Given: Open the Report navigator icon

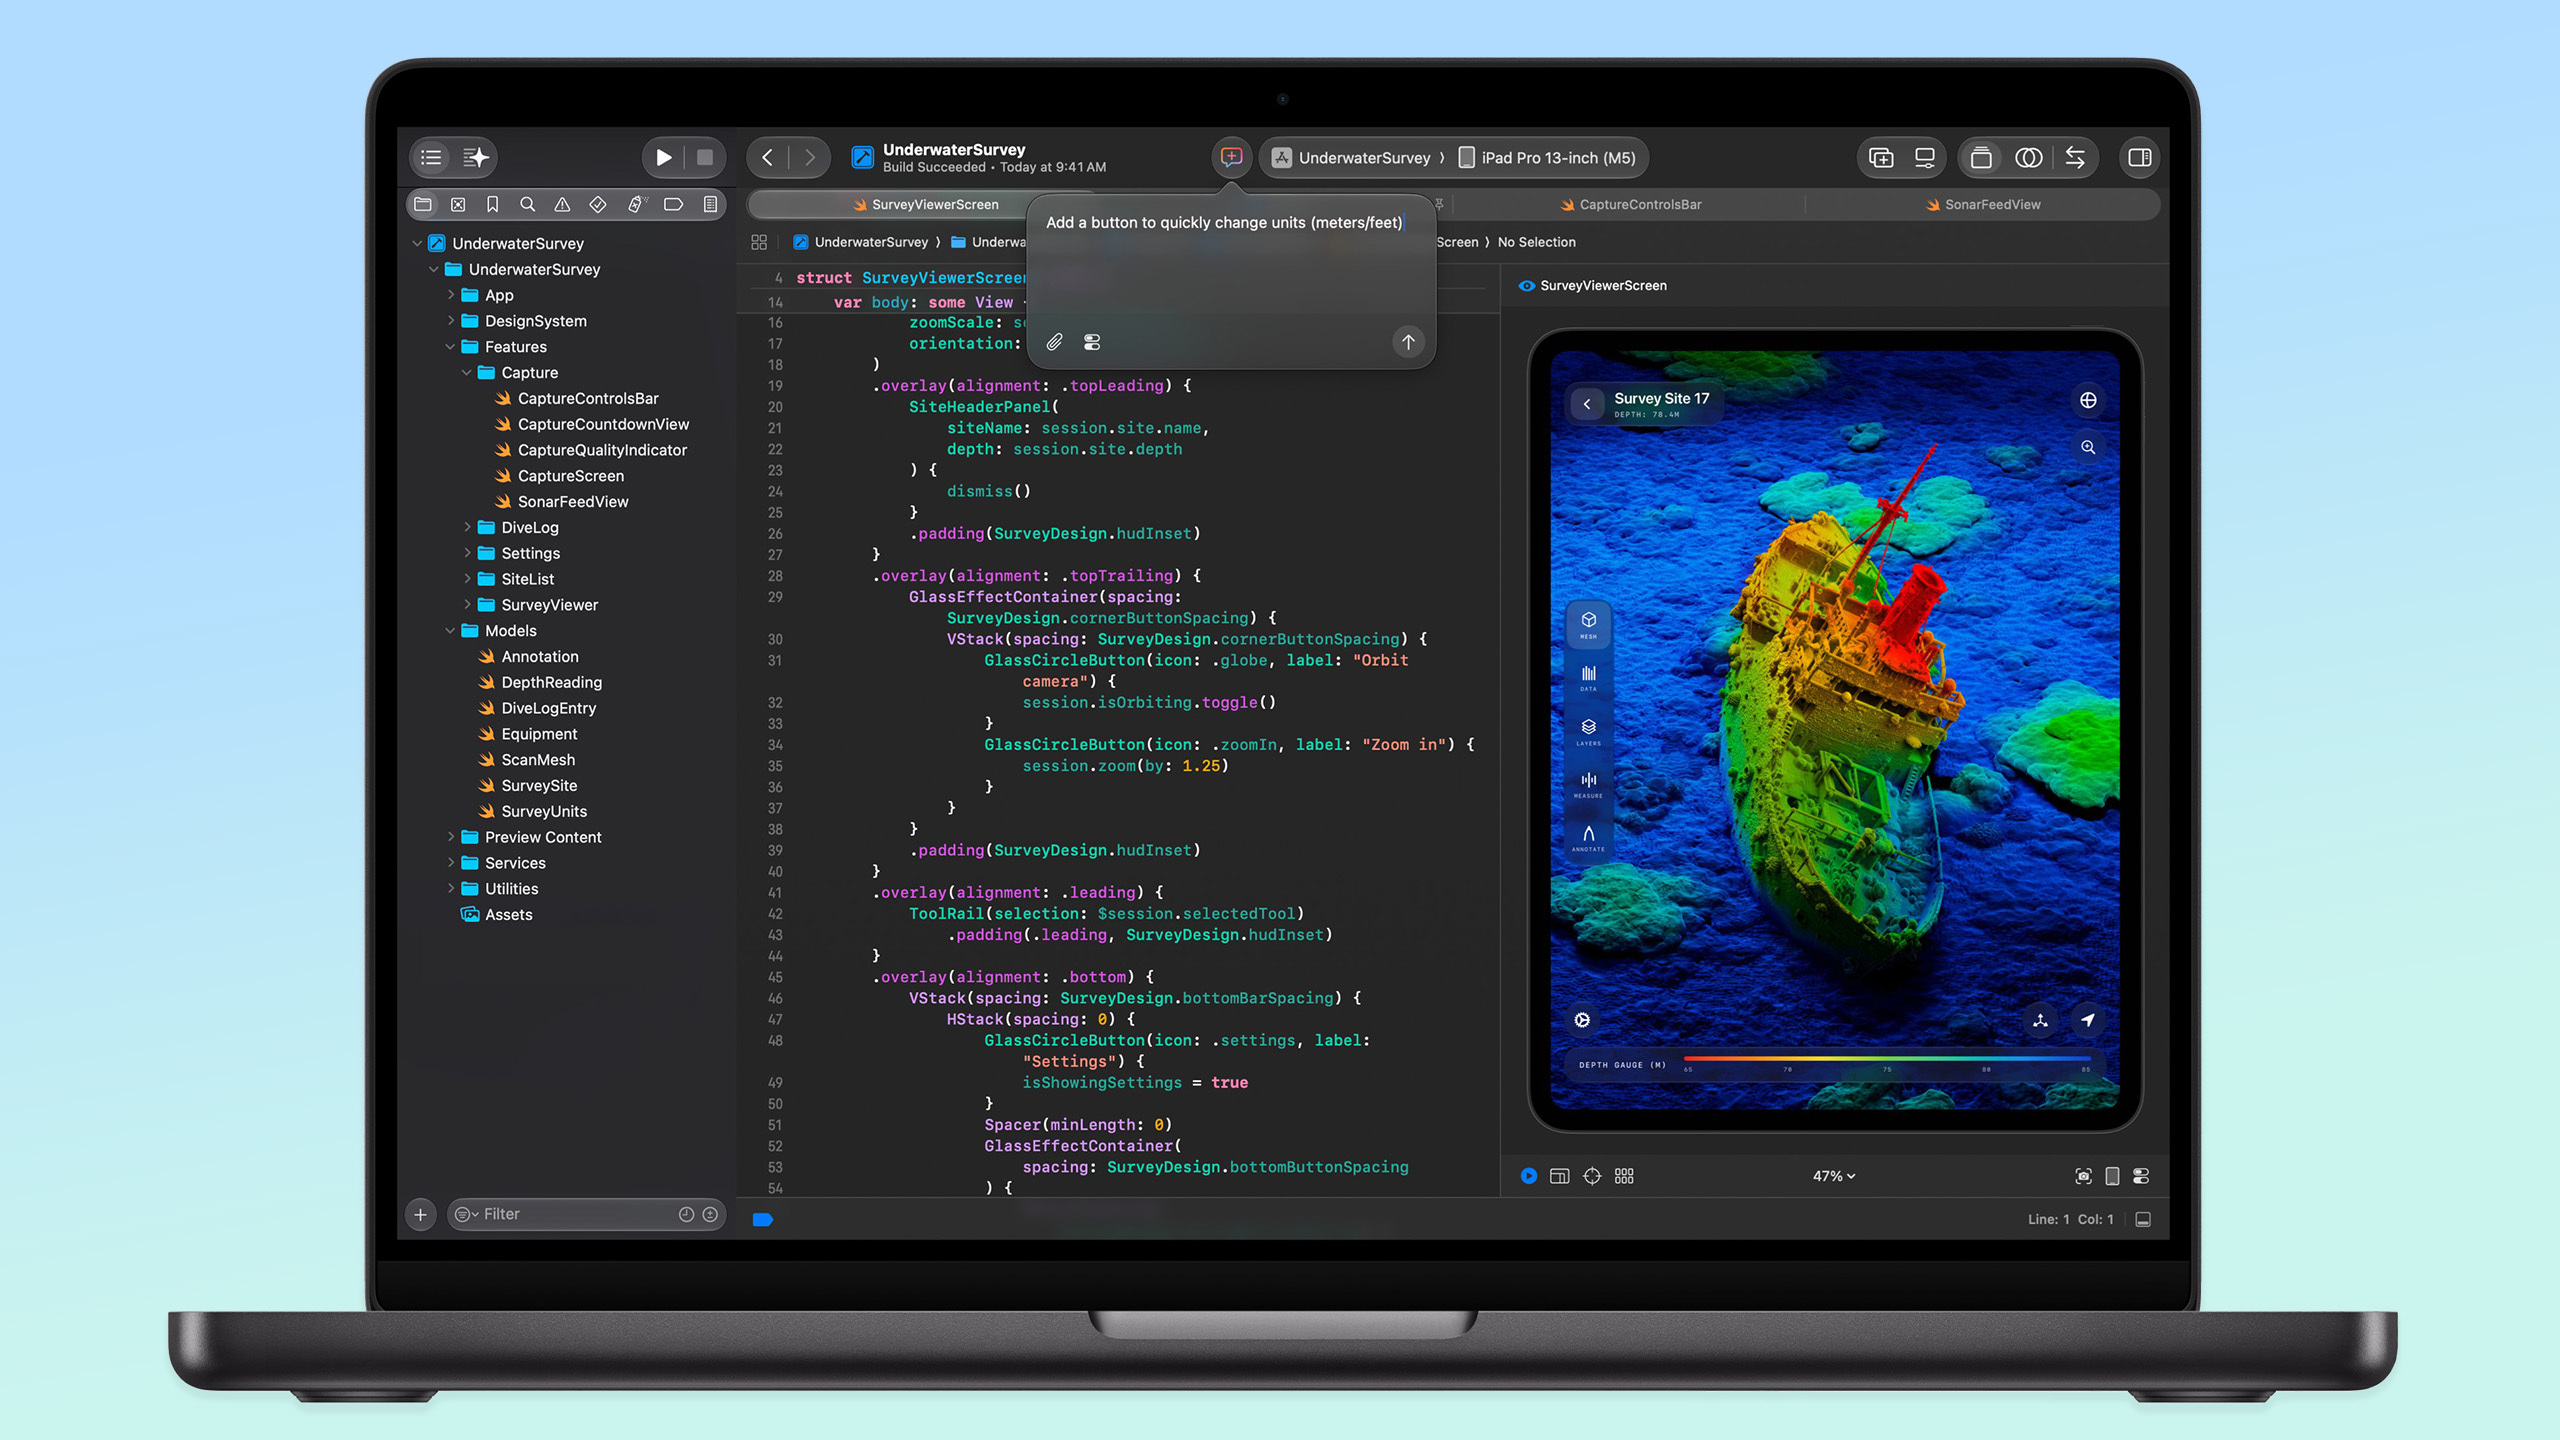Looking at the screenshot, I should 710,204.
